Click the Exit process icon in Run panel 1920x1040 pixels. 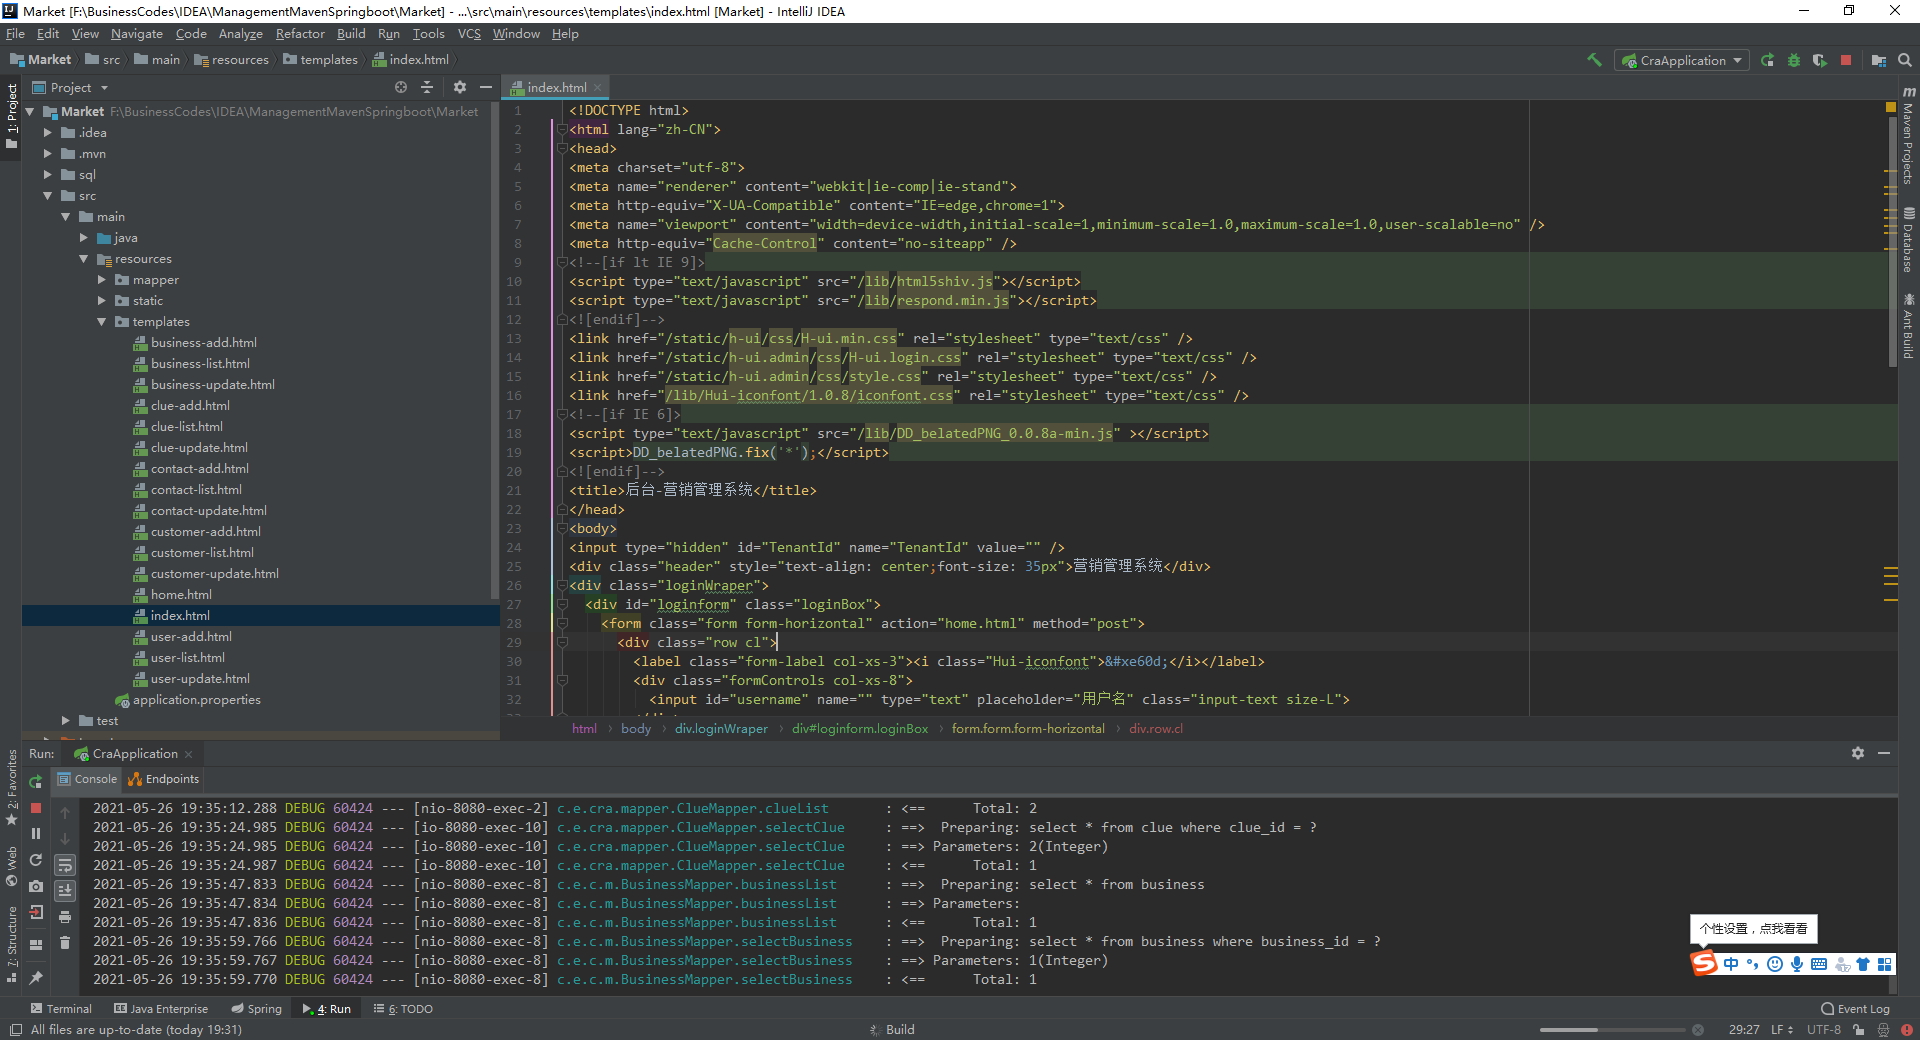pos(36,912)
